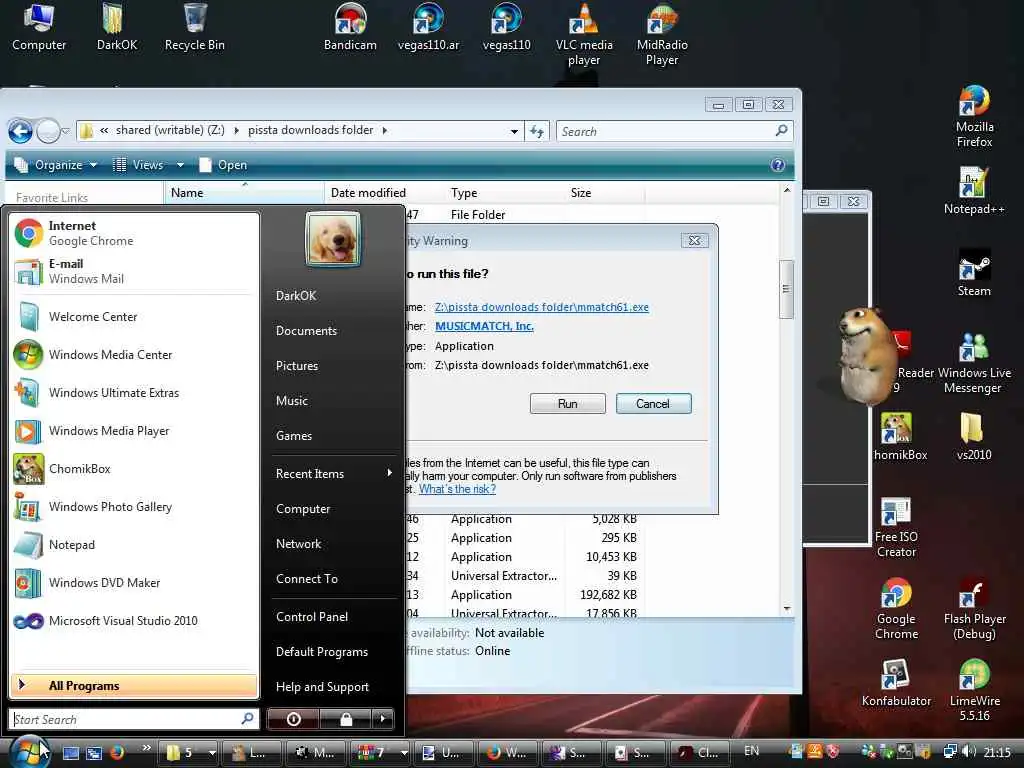Click the Explorer help question mark icon
The height and width of the screenshot is (768, 1024).
777,165
